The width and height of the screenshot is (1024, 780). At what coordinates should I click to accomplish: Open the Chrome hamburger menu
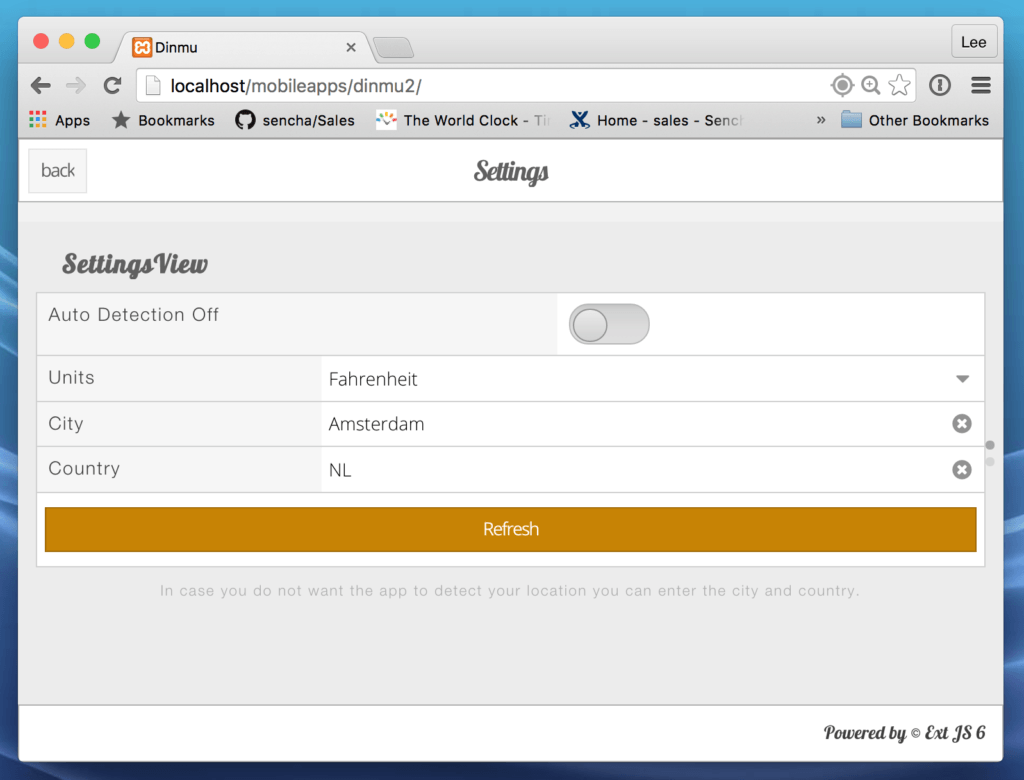pyautogui.click(x=981, y=85)
